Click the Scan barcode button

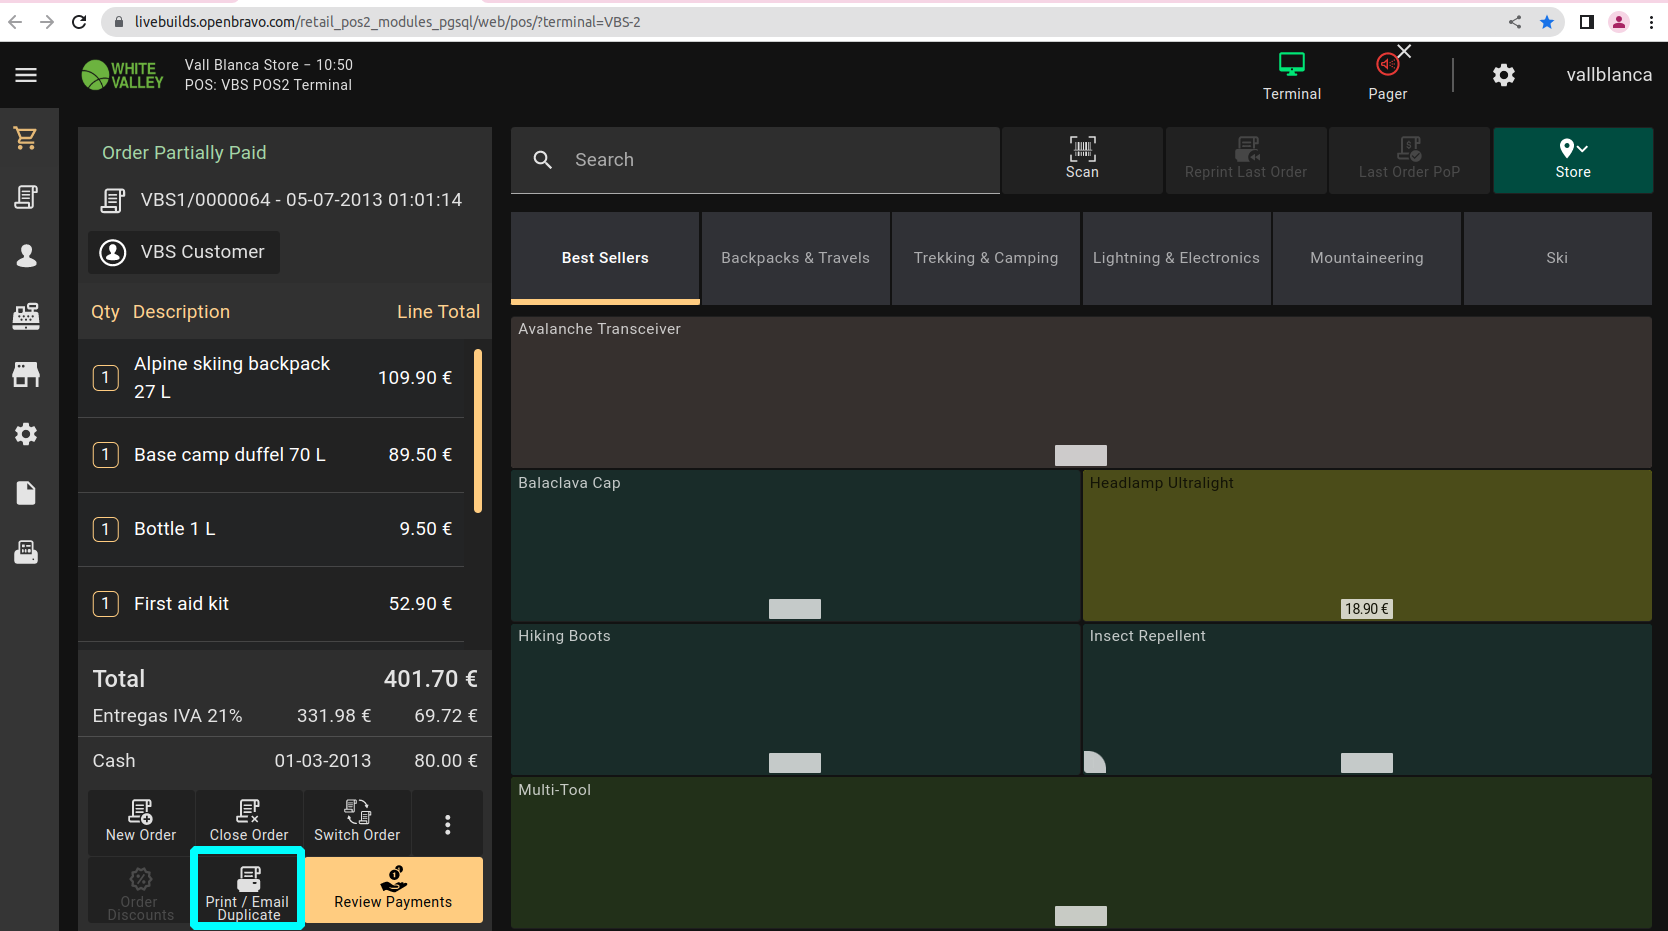[x=1081, y=159]
